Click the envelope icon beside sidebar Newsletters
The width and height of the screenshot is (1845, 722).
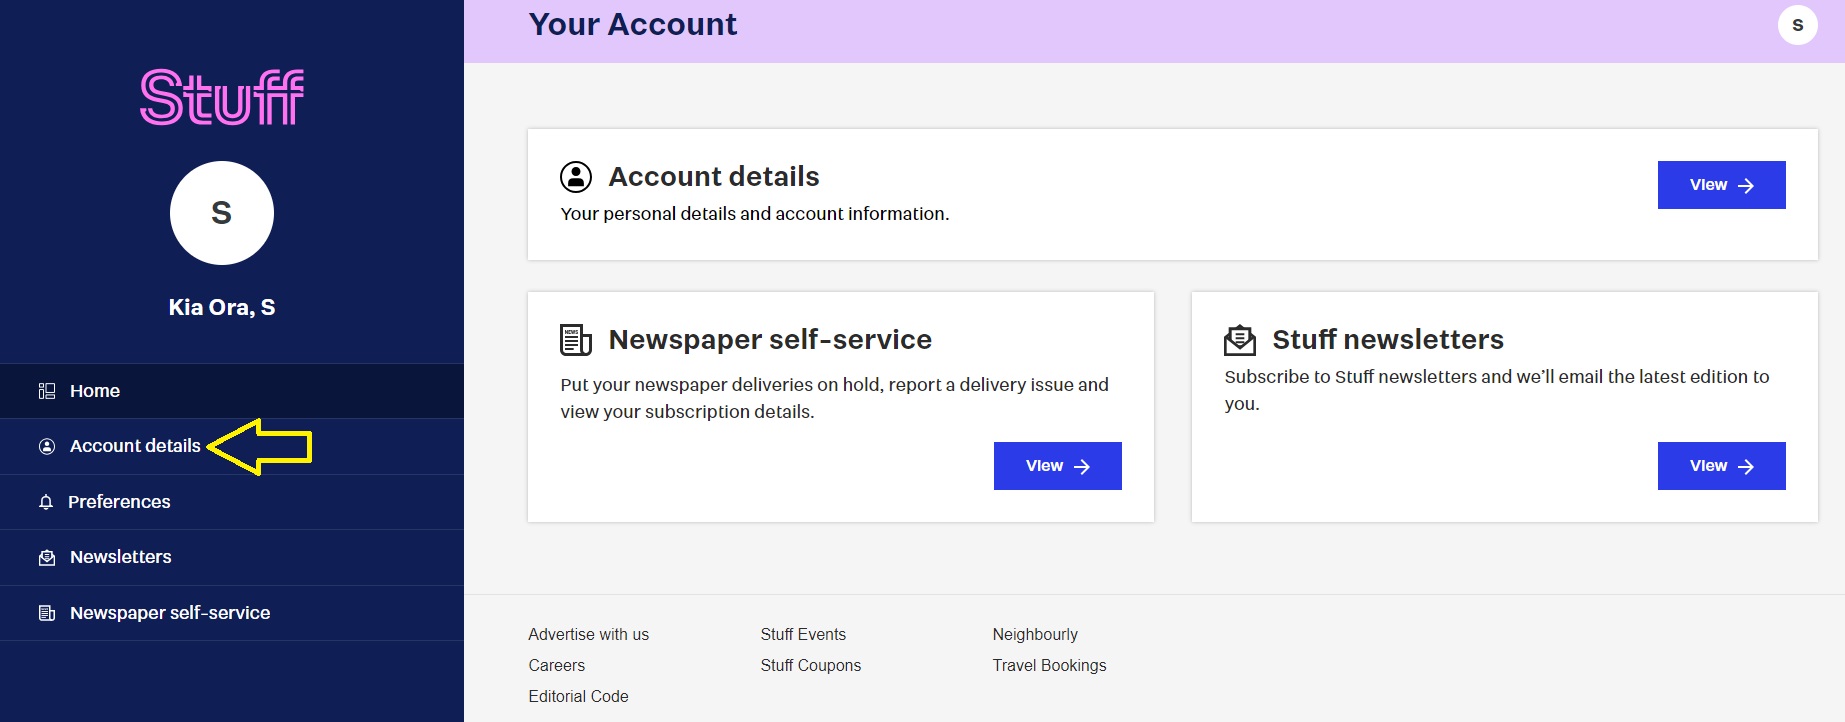pos(47,557)
